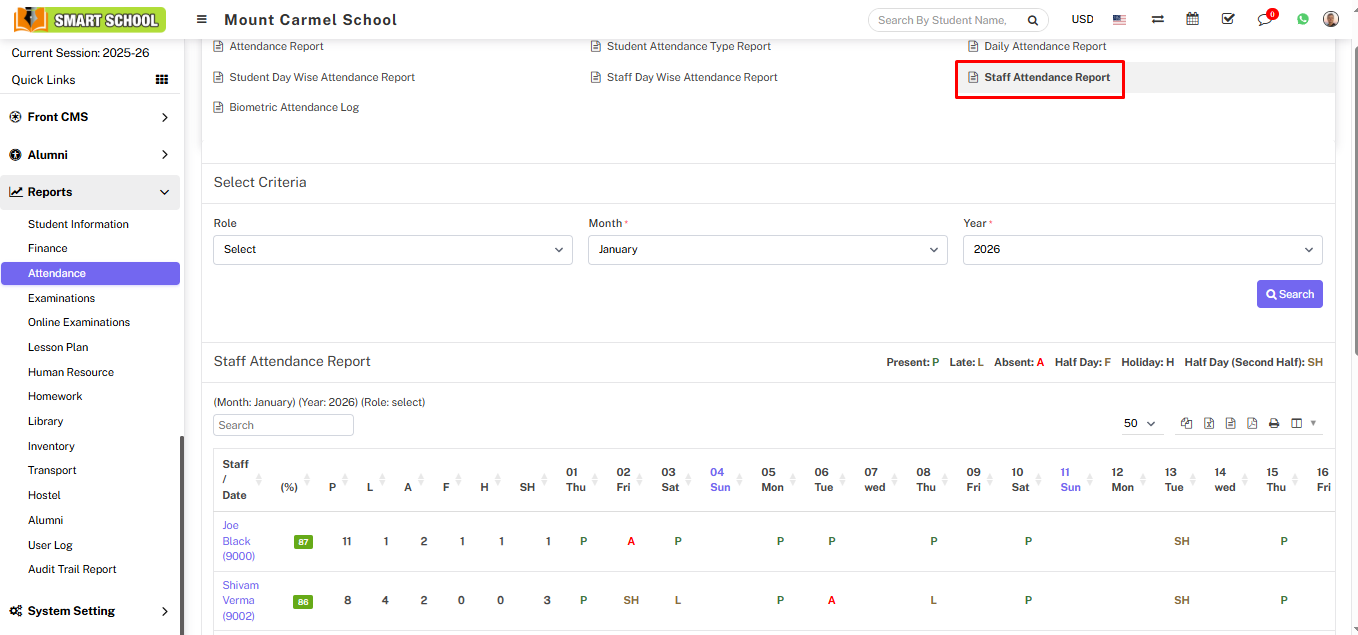Change rows per page from 50
1358x635 pixels.
1139,424
